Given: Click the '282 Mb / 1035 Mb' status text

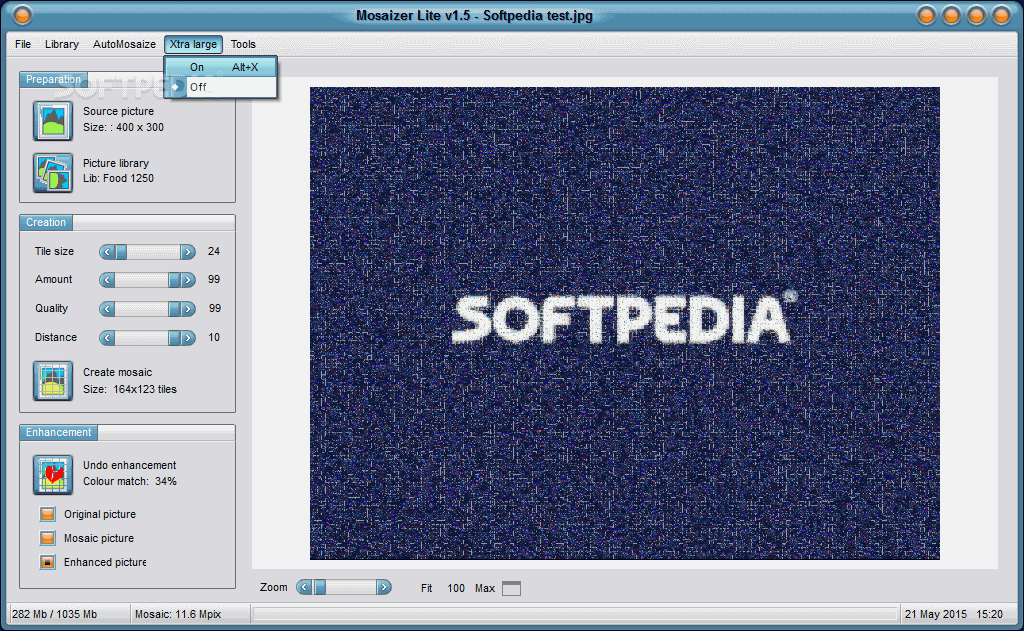Looking at the screenshot, I should (x=54, y=614).
